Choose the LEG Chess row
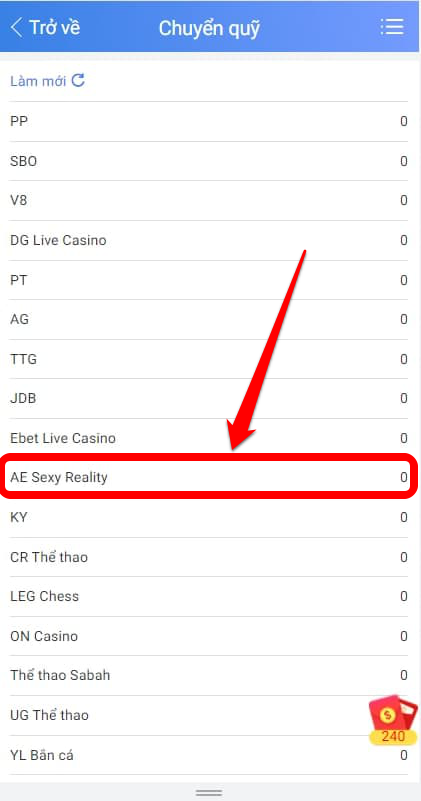Screen dimensions: 421x801 pos(209,597)
